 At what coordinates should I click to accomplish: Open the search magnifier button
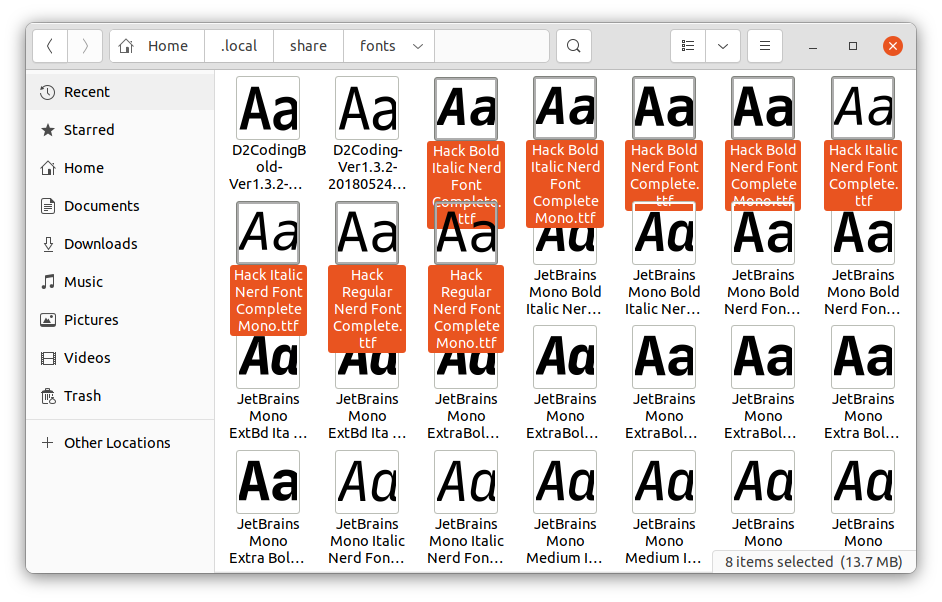574,46
